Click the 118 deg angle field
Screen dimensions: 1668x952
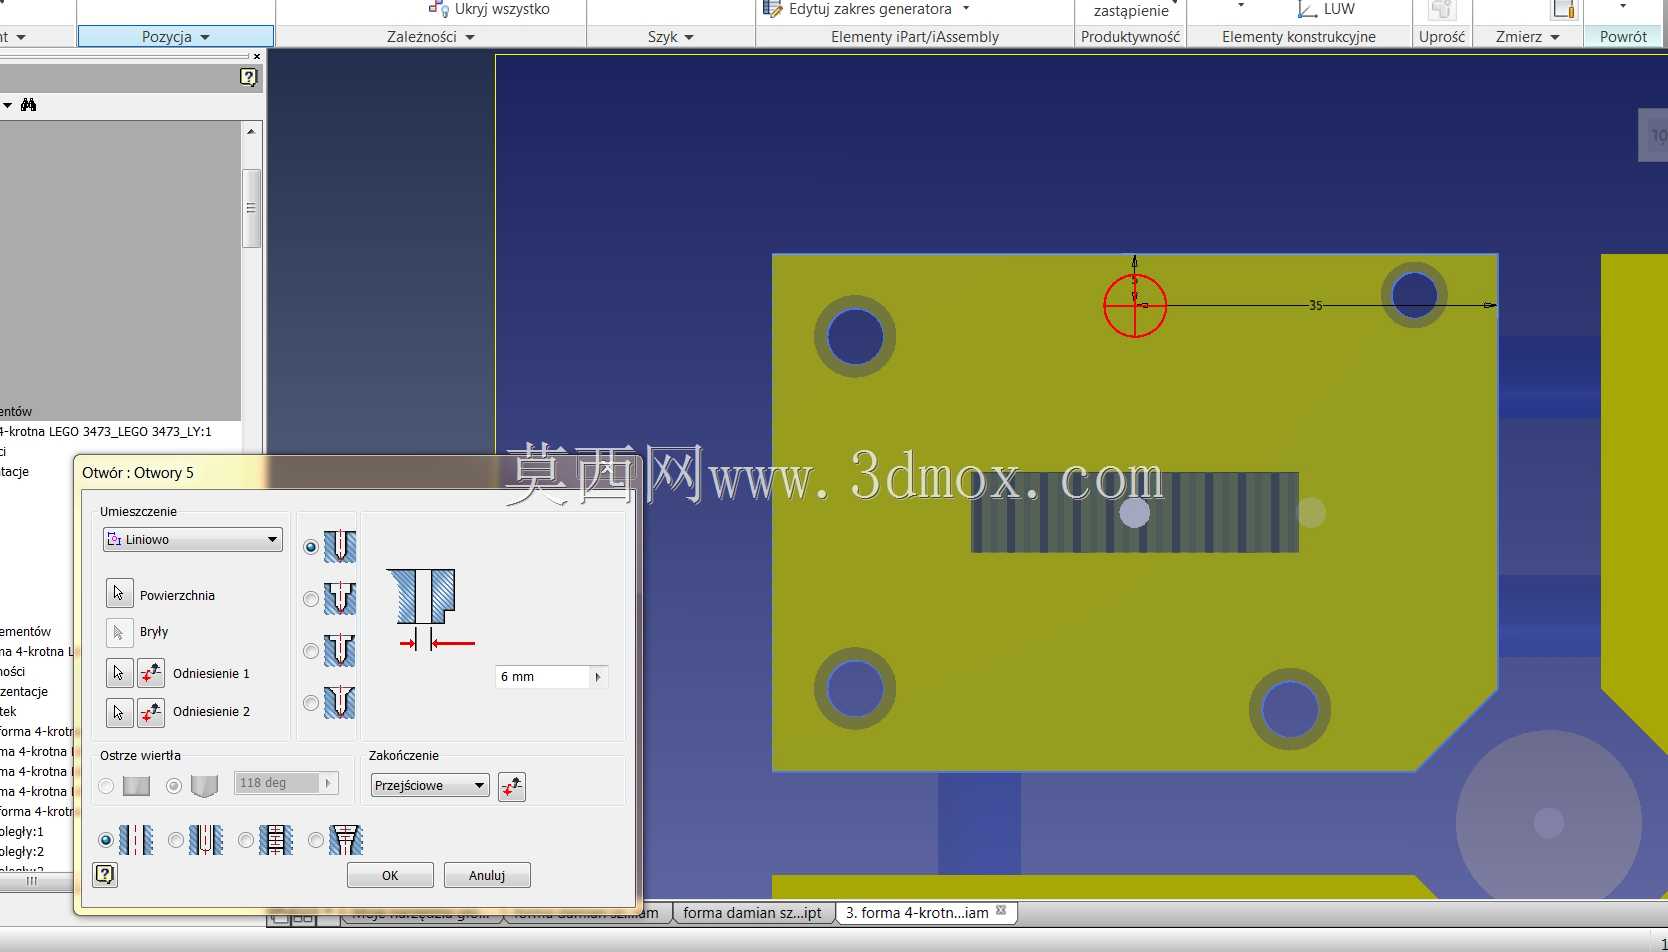[278, 783]
